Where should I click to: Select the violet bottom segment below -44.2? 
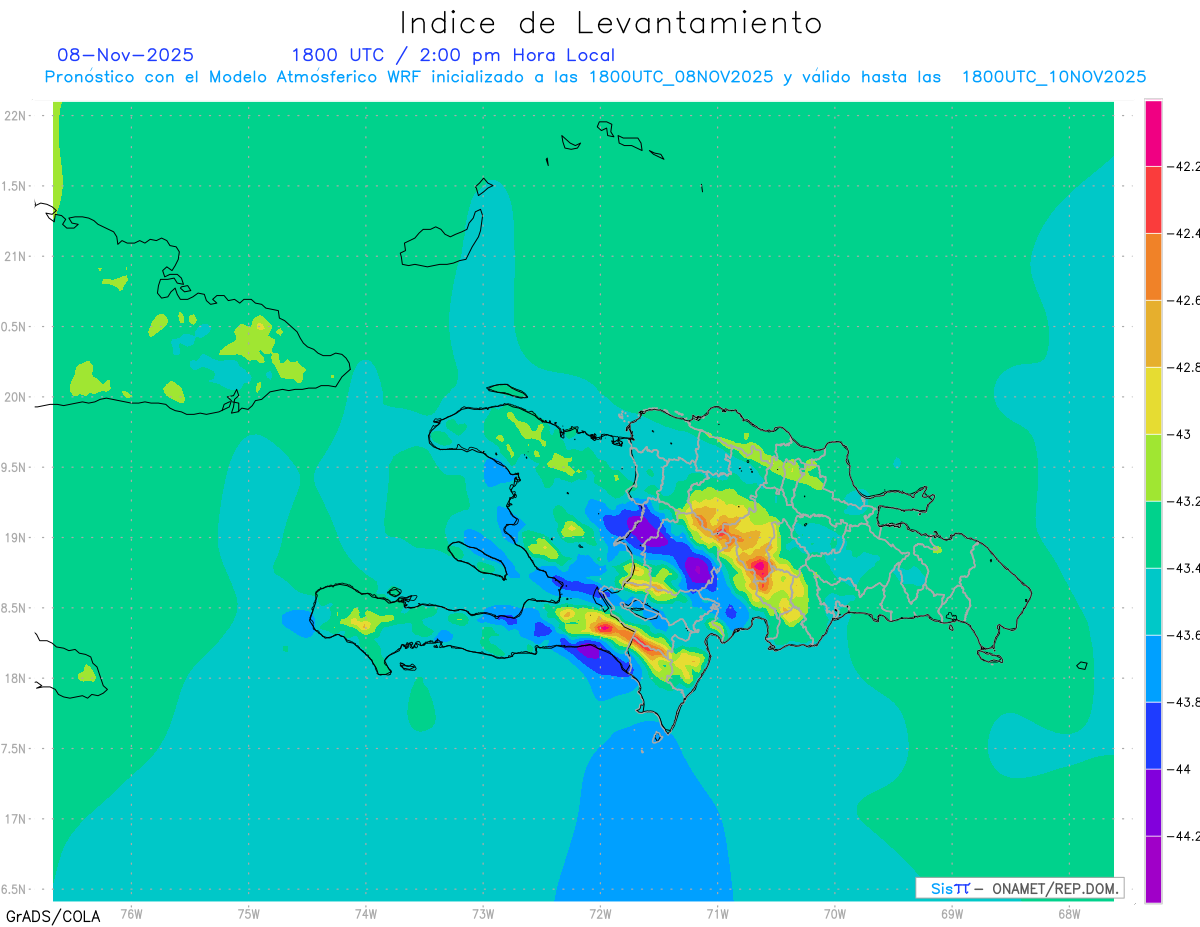1153,869
